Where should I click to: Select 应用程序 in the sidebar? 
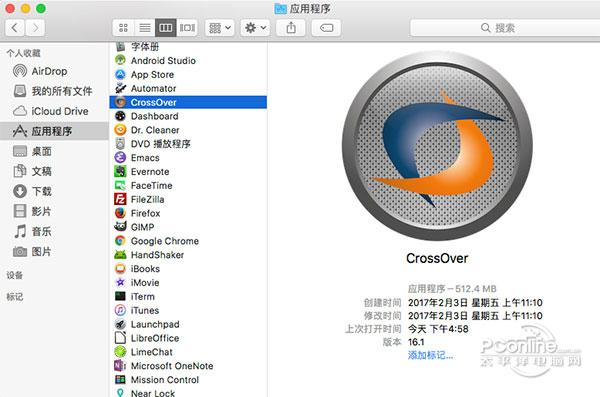(54, 131)
